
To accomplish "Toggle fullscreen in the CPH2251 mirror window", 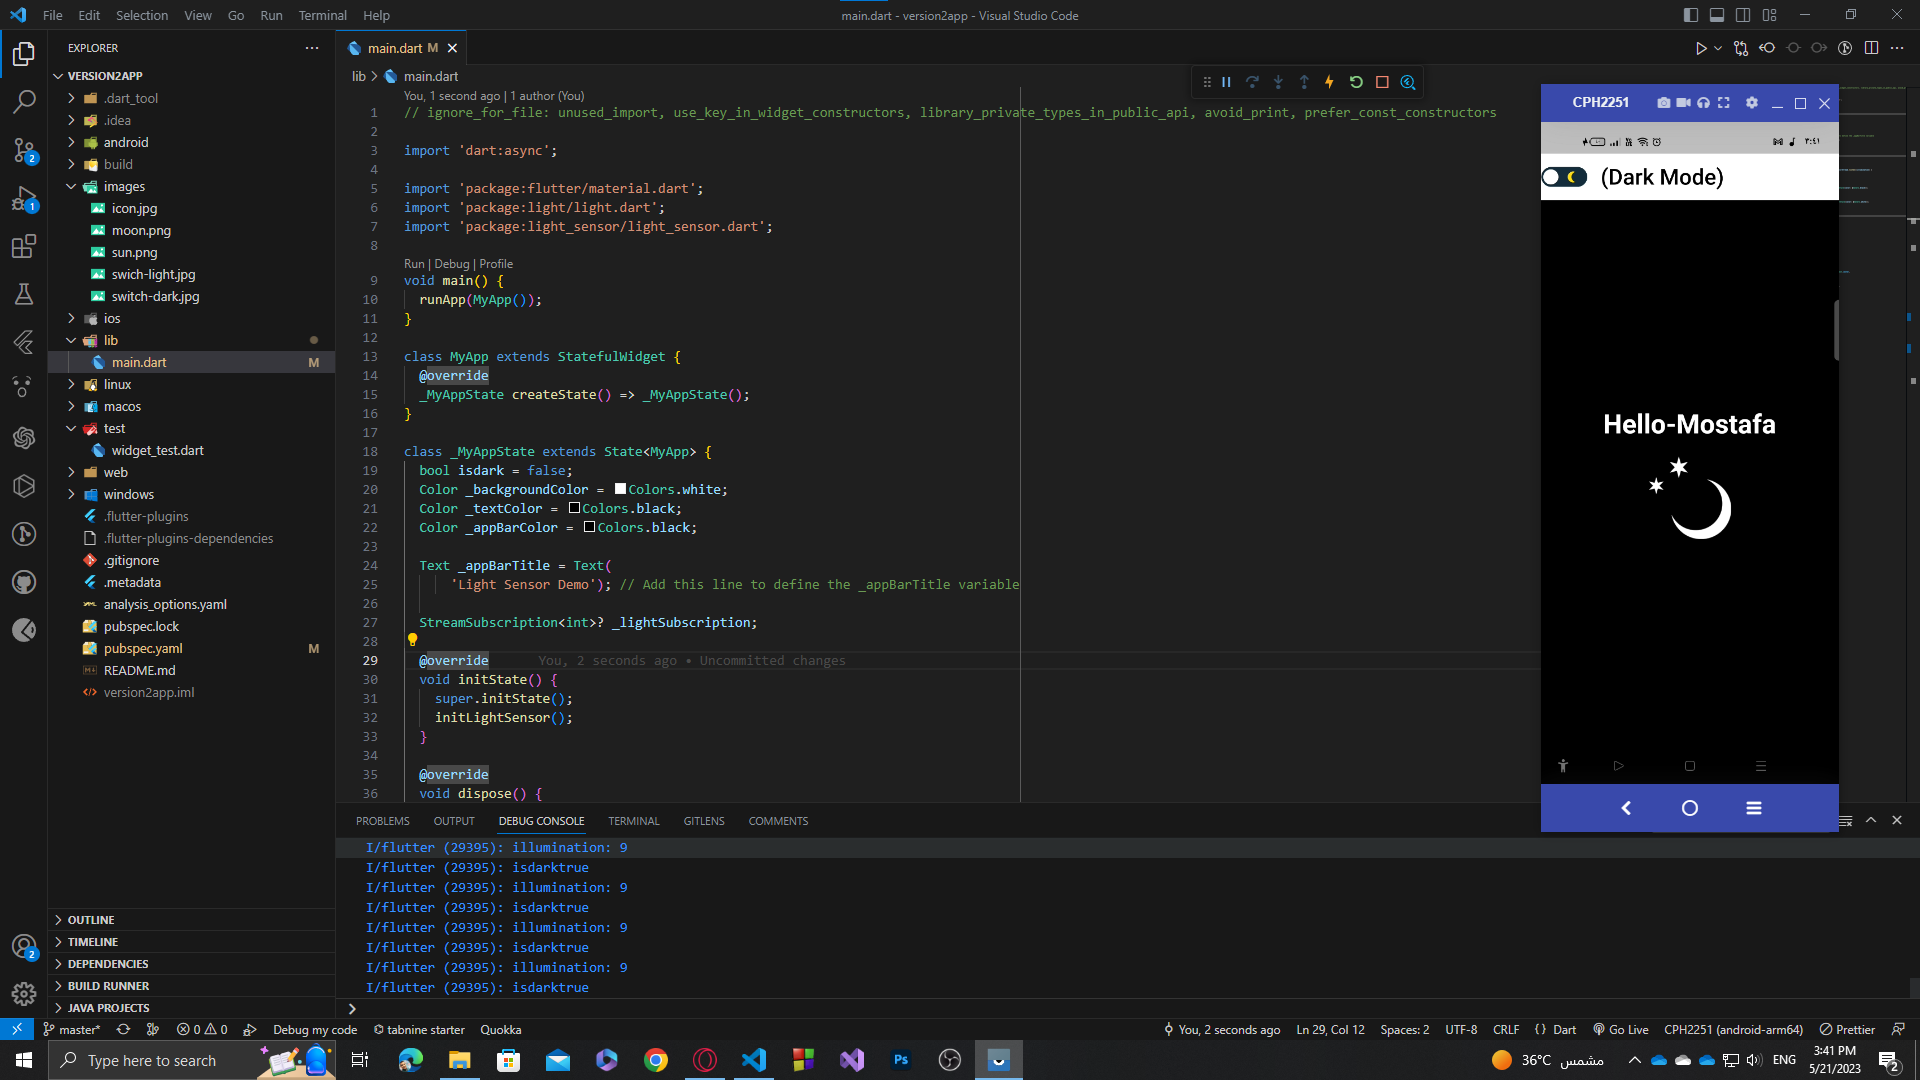I will point(1724,103).
